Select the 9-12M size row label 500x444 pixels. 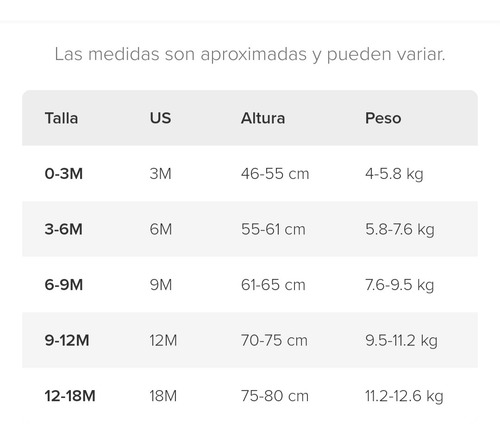(67, 340)
